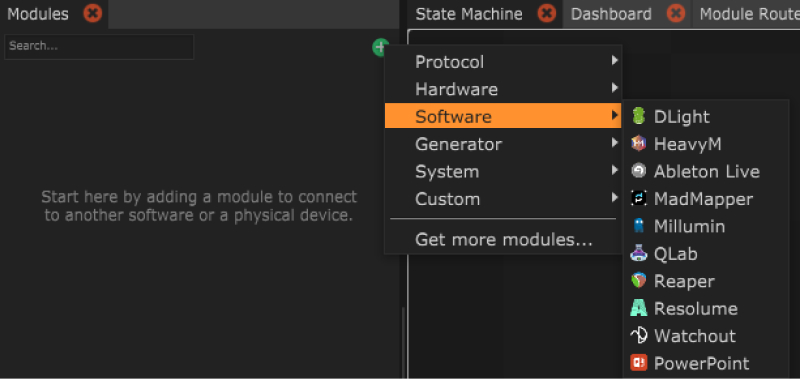This screenshot has height=379, width=800.
Task: Switch to the Module Router tab
Action: coord(749,14)
